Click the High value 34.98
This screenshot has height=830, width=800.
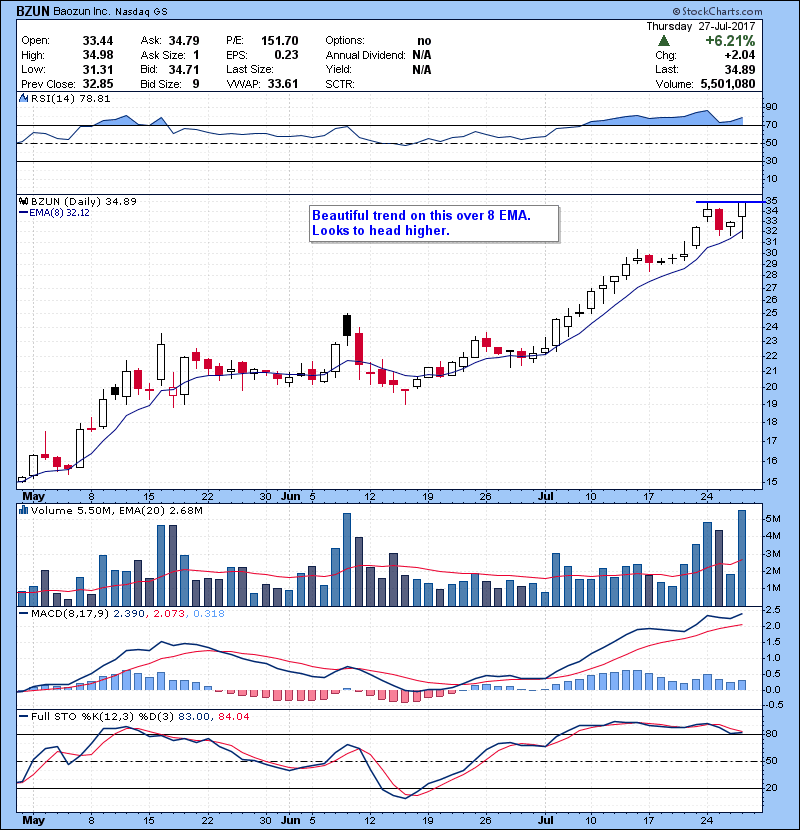coord(98,55)
